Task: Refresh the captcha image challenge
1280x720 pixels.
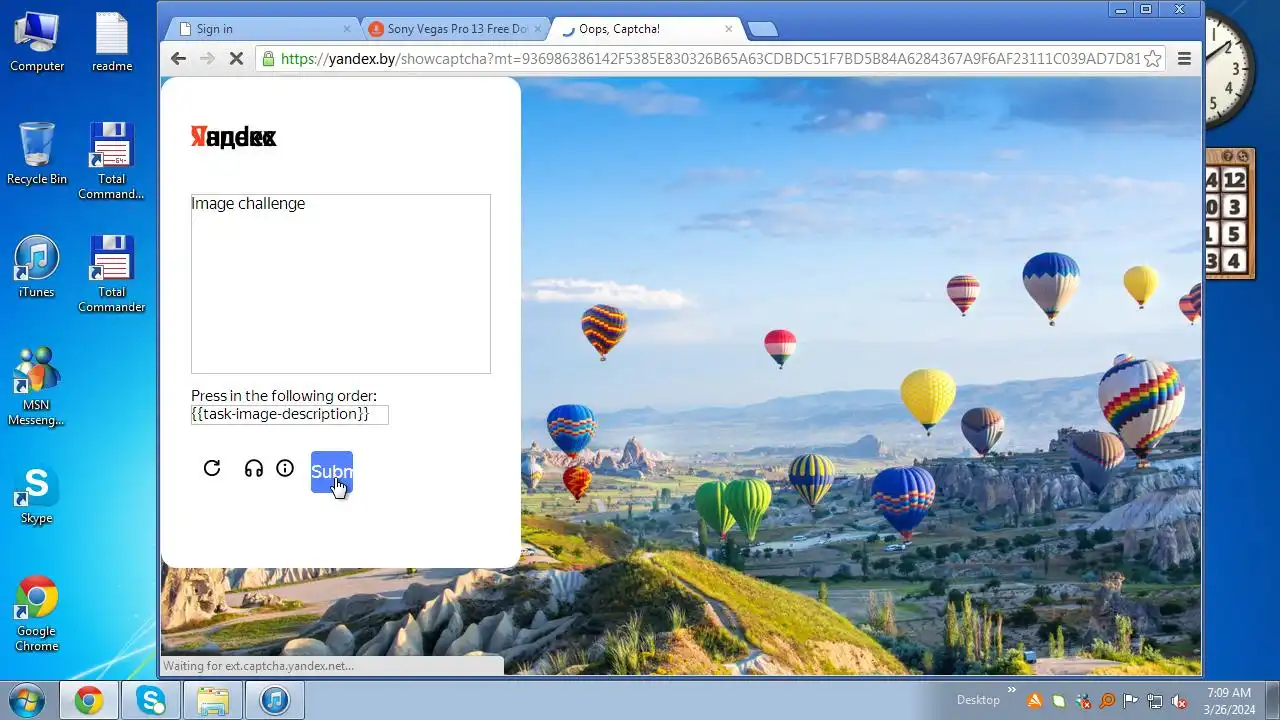Action: (x=212, y=468)
